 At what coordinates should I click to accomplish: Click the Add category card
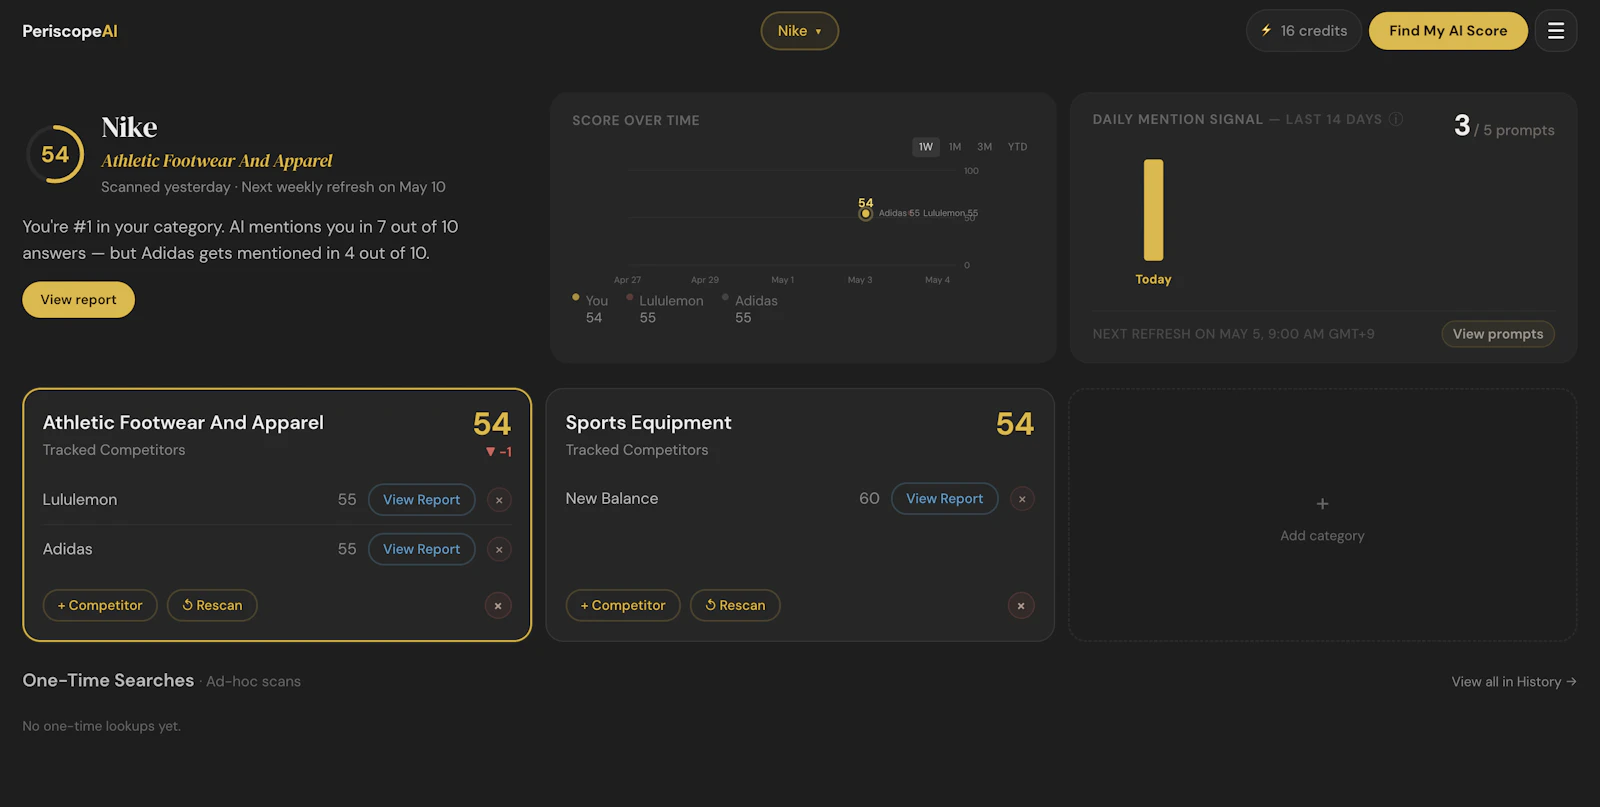tap(1322, 515)
